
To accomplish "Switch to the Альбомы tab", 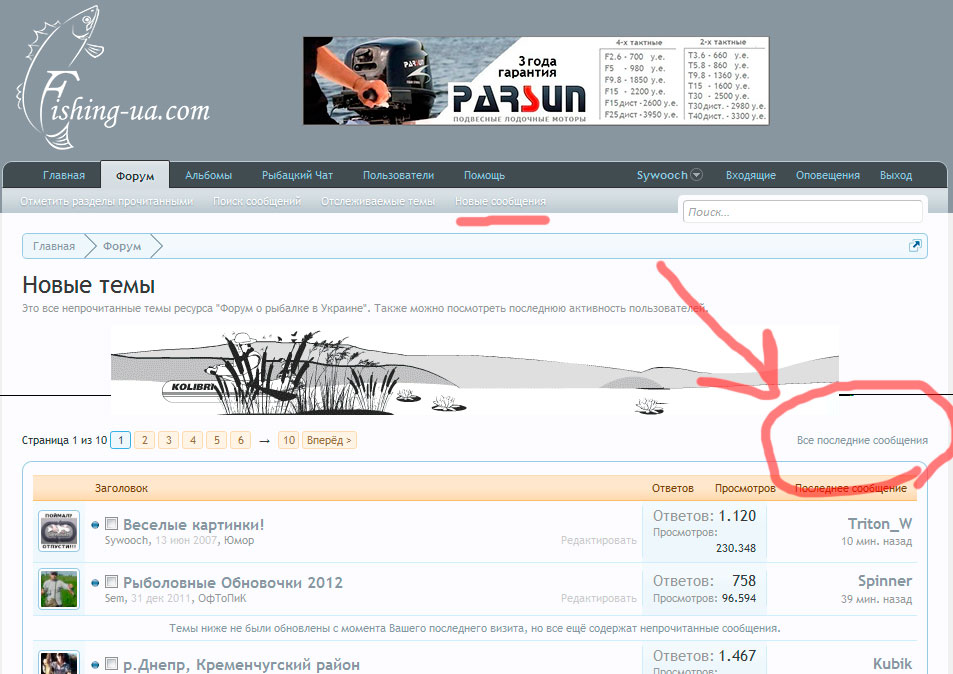I will (x=208, y=175).
